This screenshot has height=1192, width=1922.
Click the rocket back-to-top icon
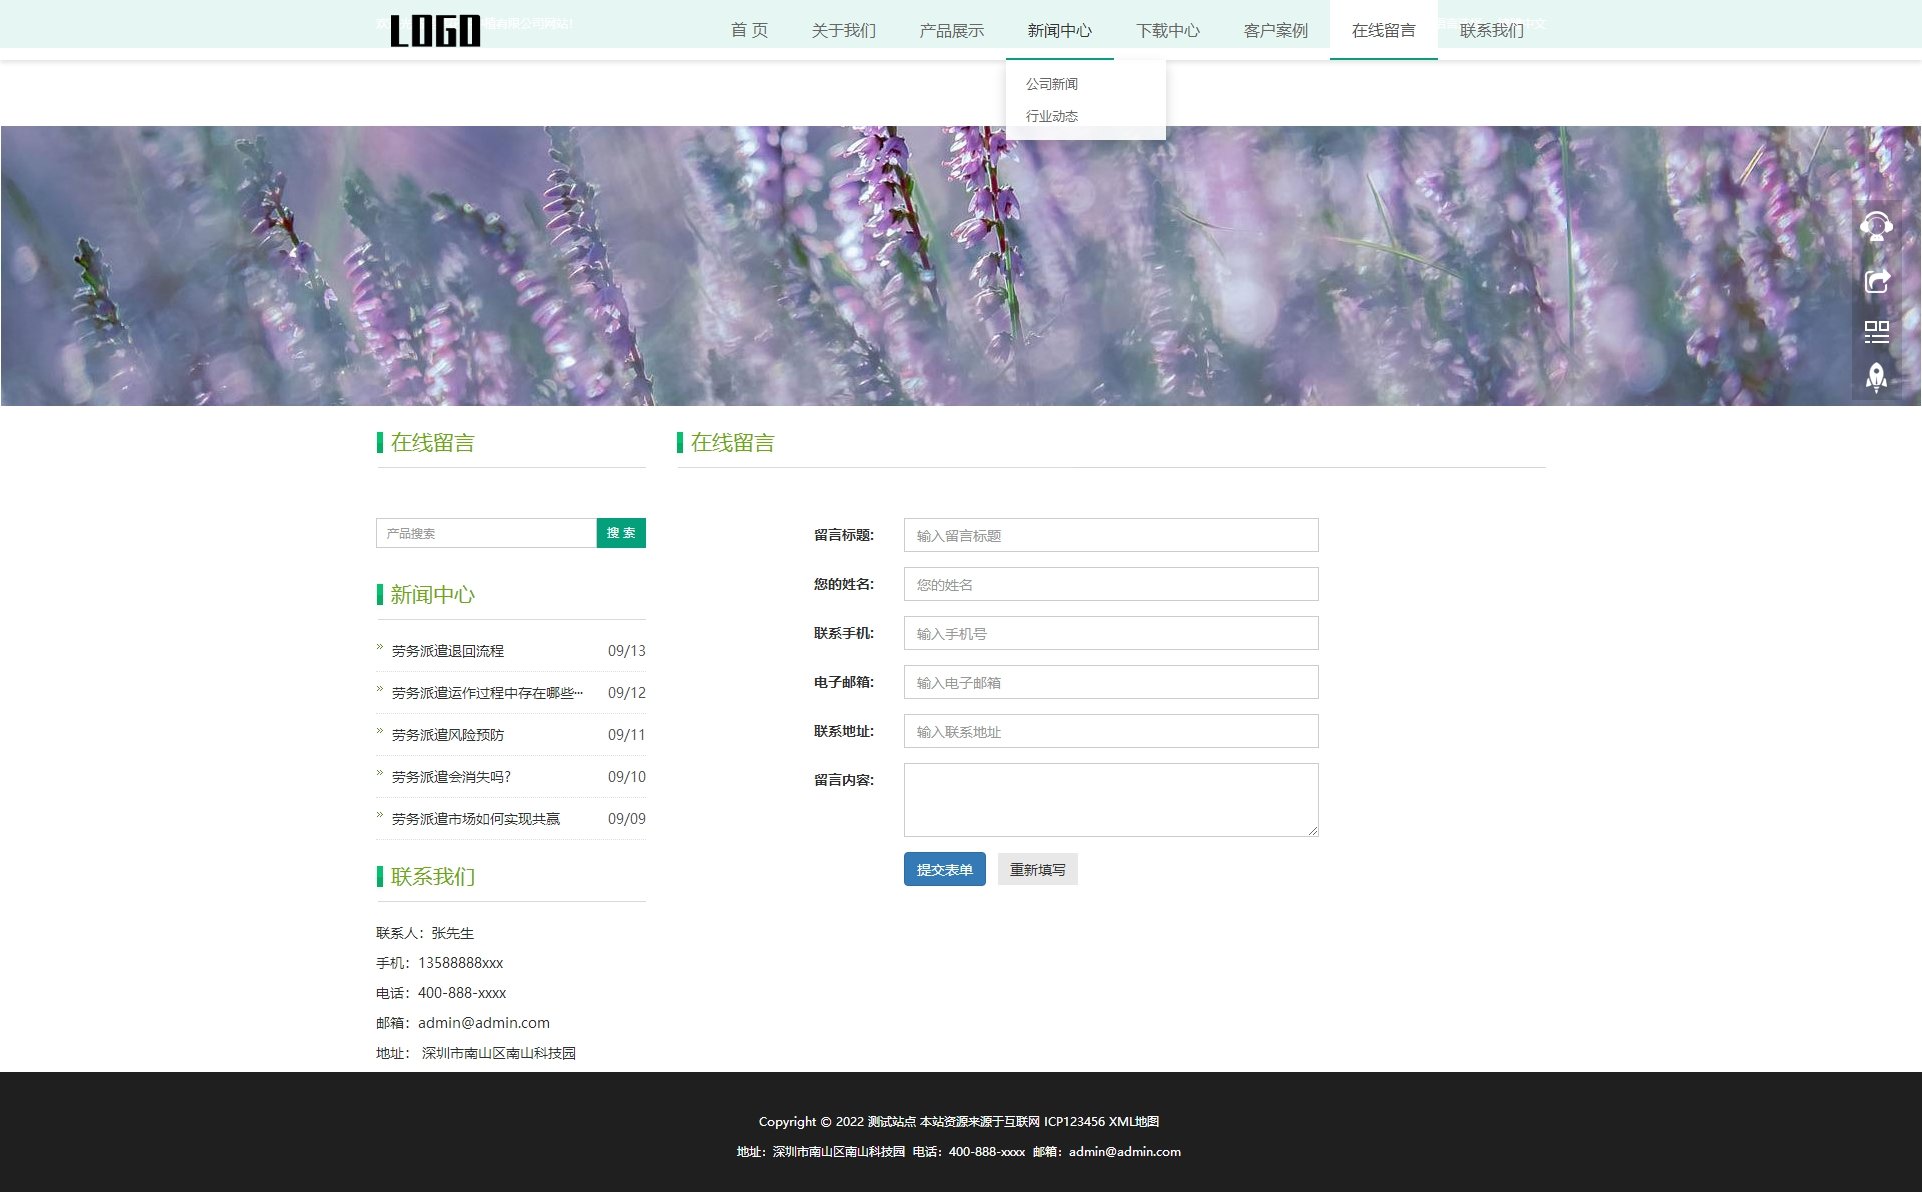(1876, 377)
